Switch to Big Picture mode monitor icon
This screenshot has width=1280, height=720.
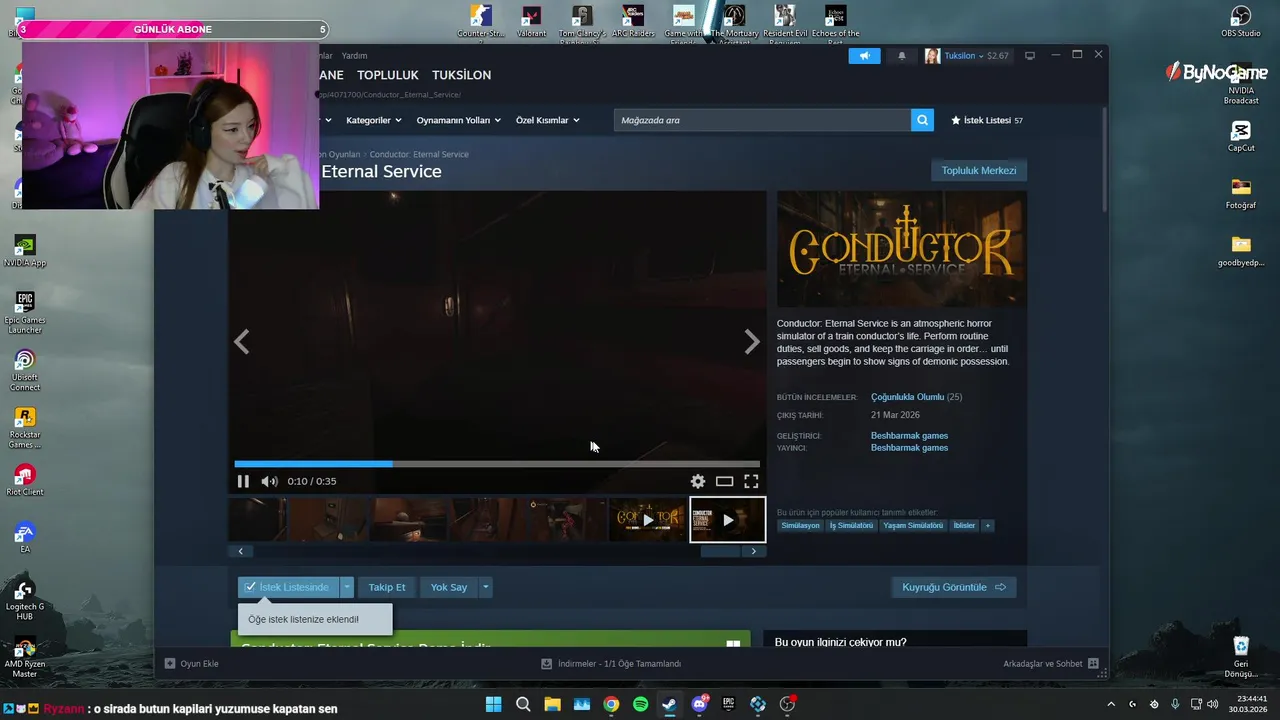point(1030,56)
